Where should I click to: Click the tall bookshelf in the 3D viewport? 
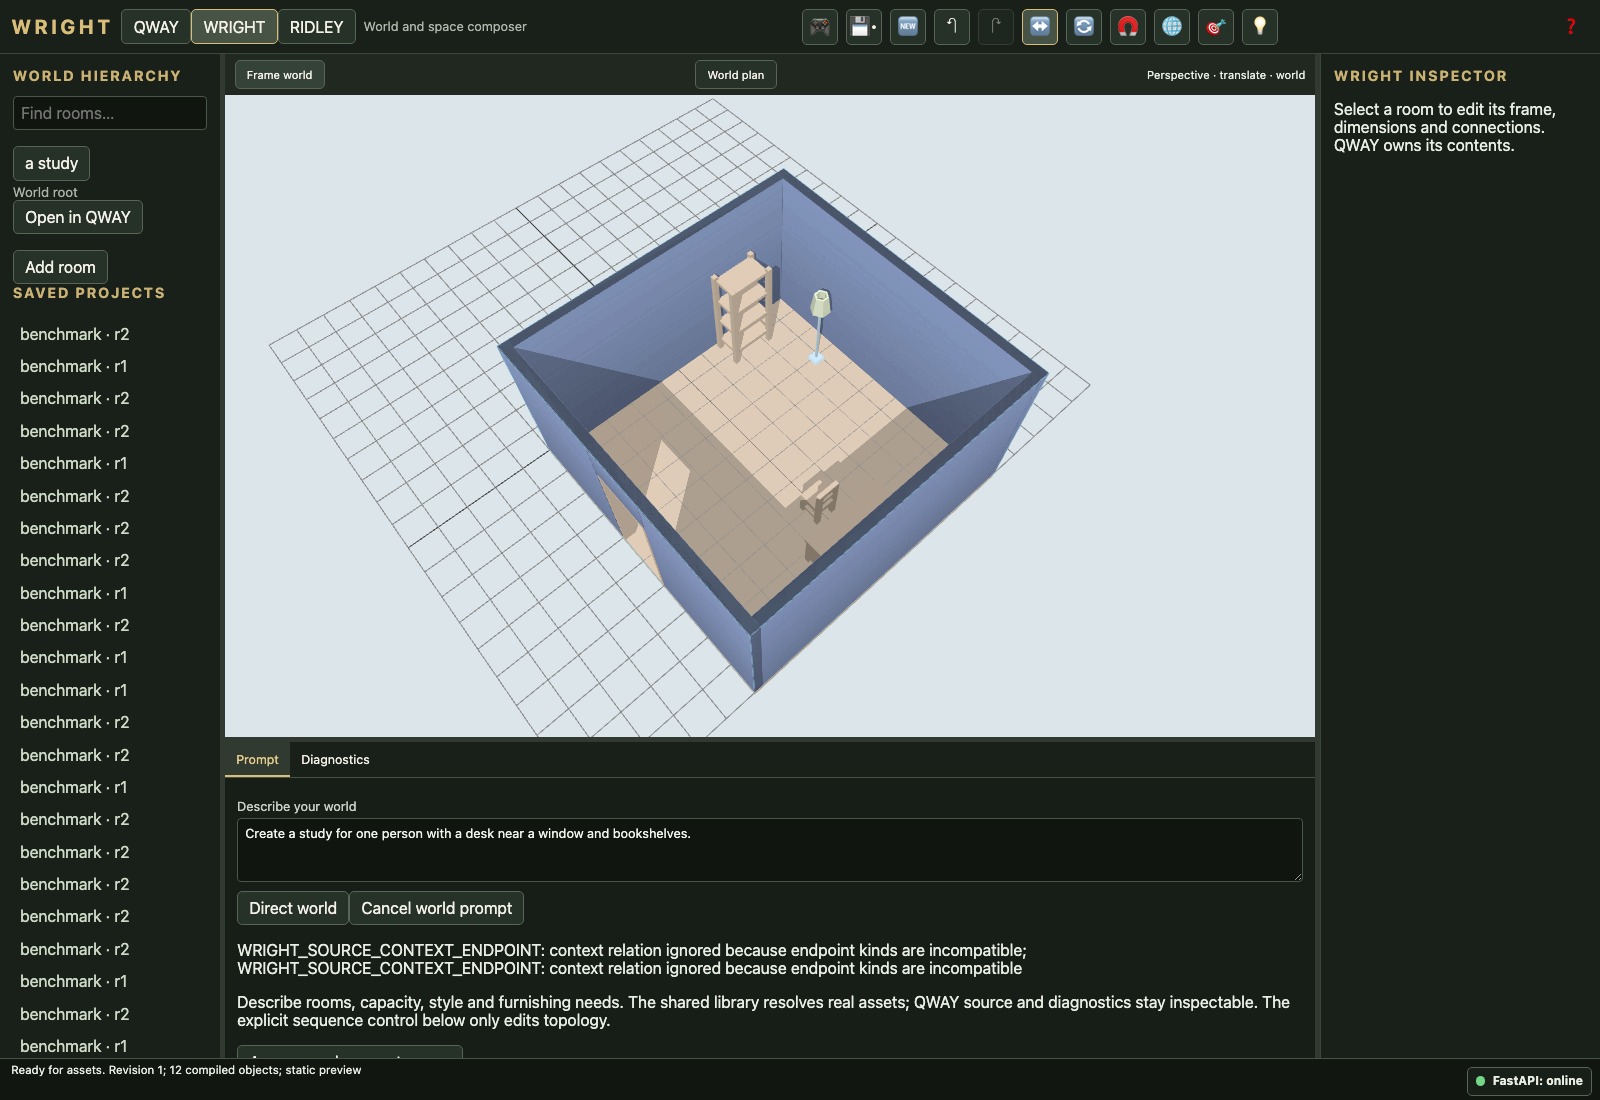click(x=744, y=305)
